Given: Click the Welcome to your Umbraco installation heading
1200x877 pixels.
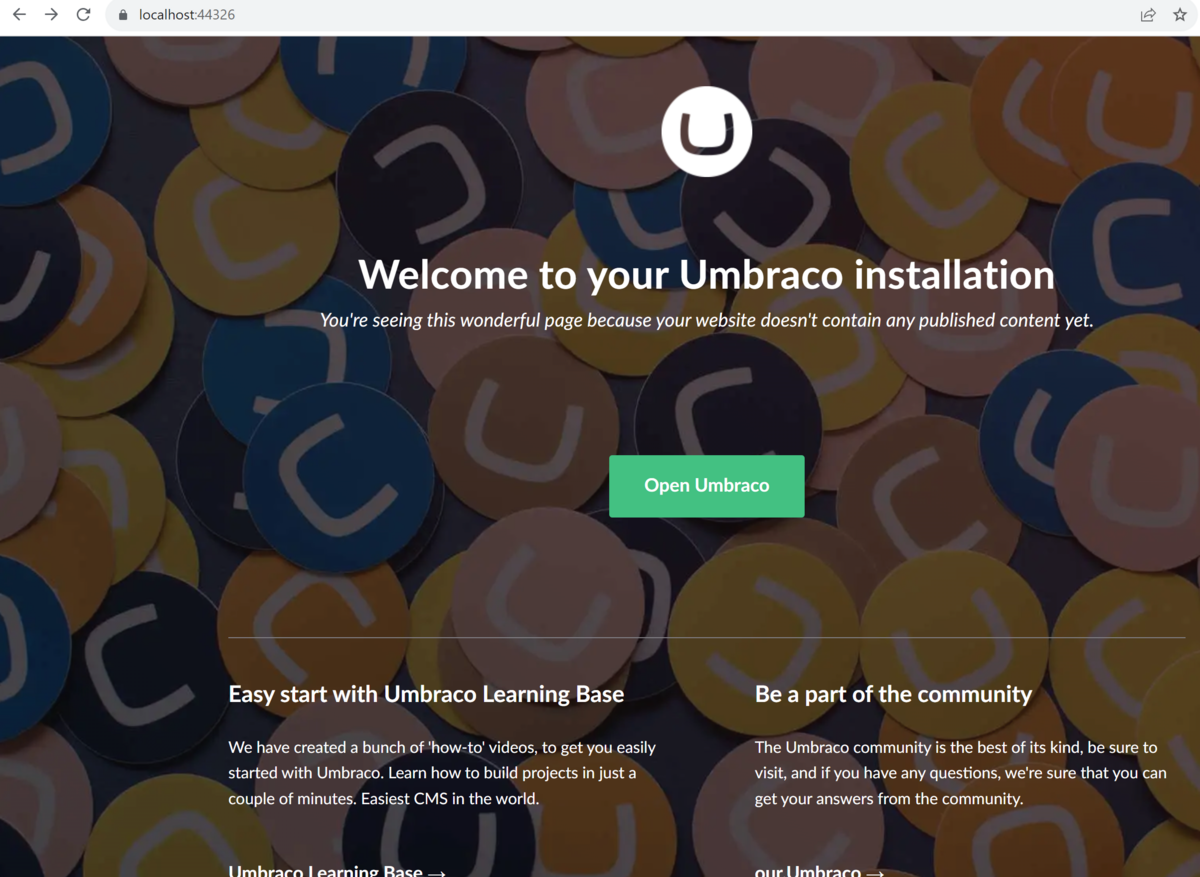Looking at the screenshot, I should [707, 275].
